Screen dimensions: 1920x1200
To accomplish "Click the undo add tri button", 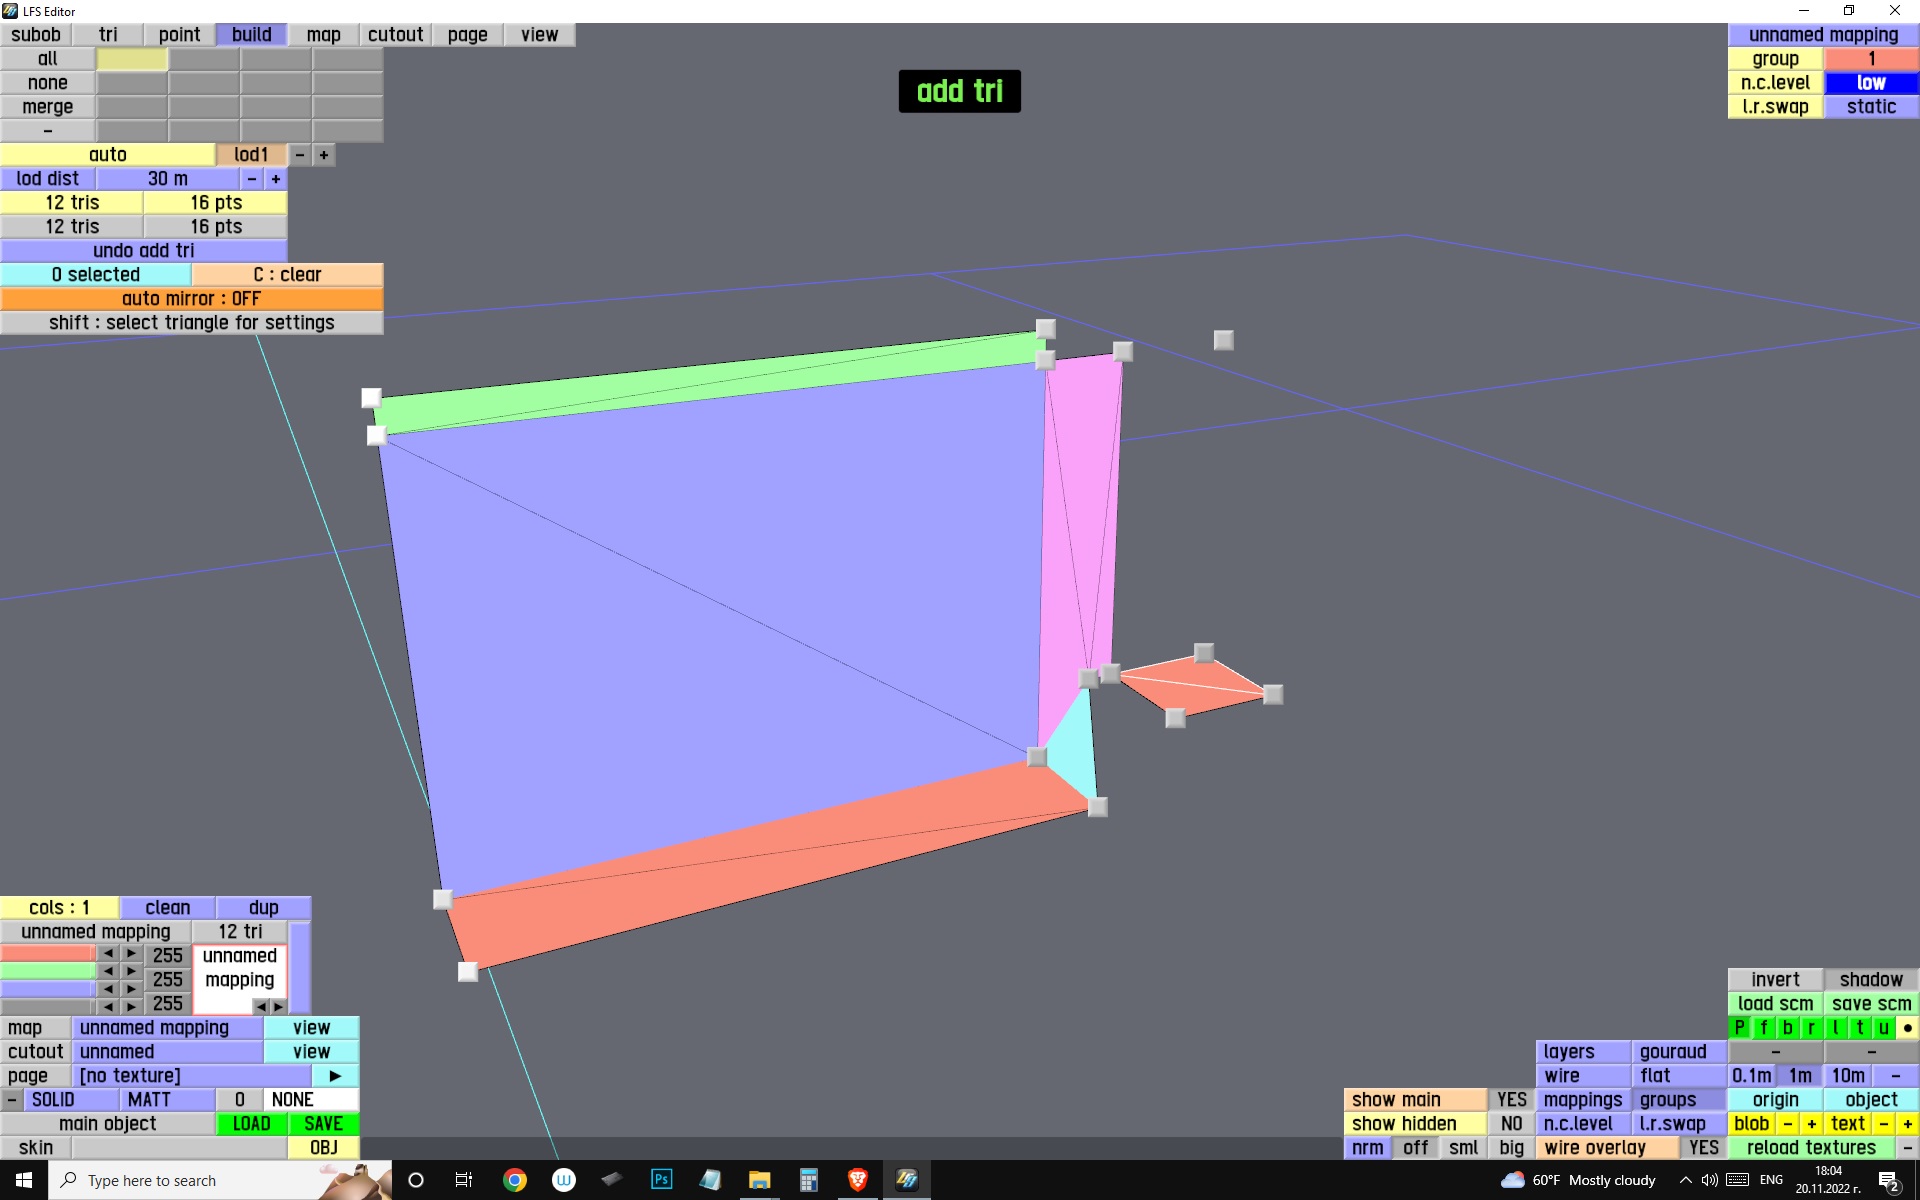I will [143, 251].
